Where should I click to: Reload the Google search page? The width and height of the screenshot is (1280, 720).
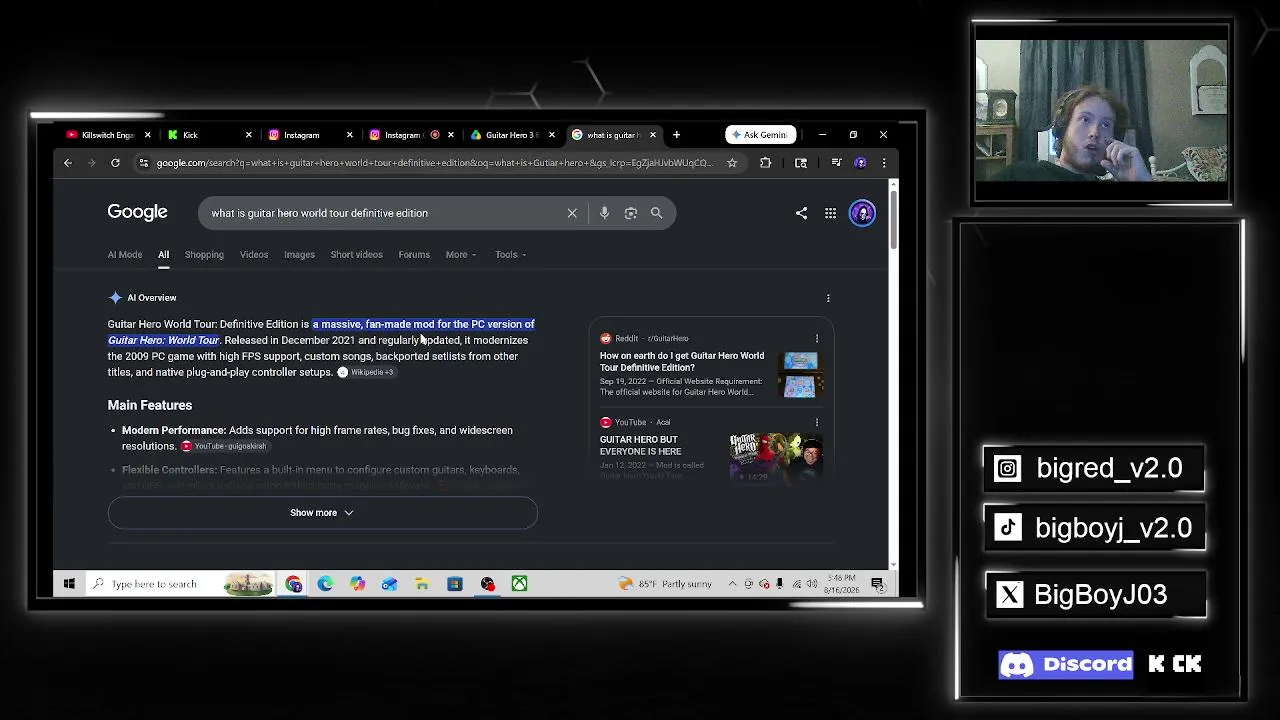(115, 163)
